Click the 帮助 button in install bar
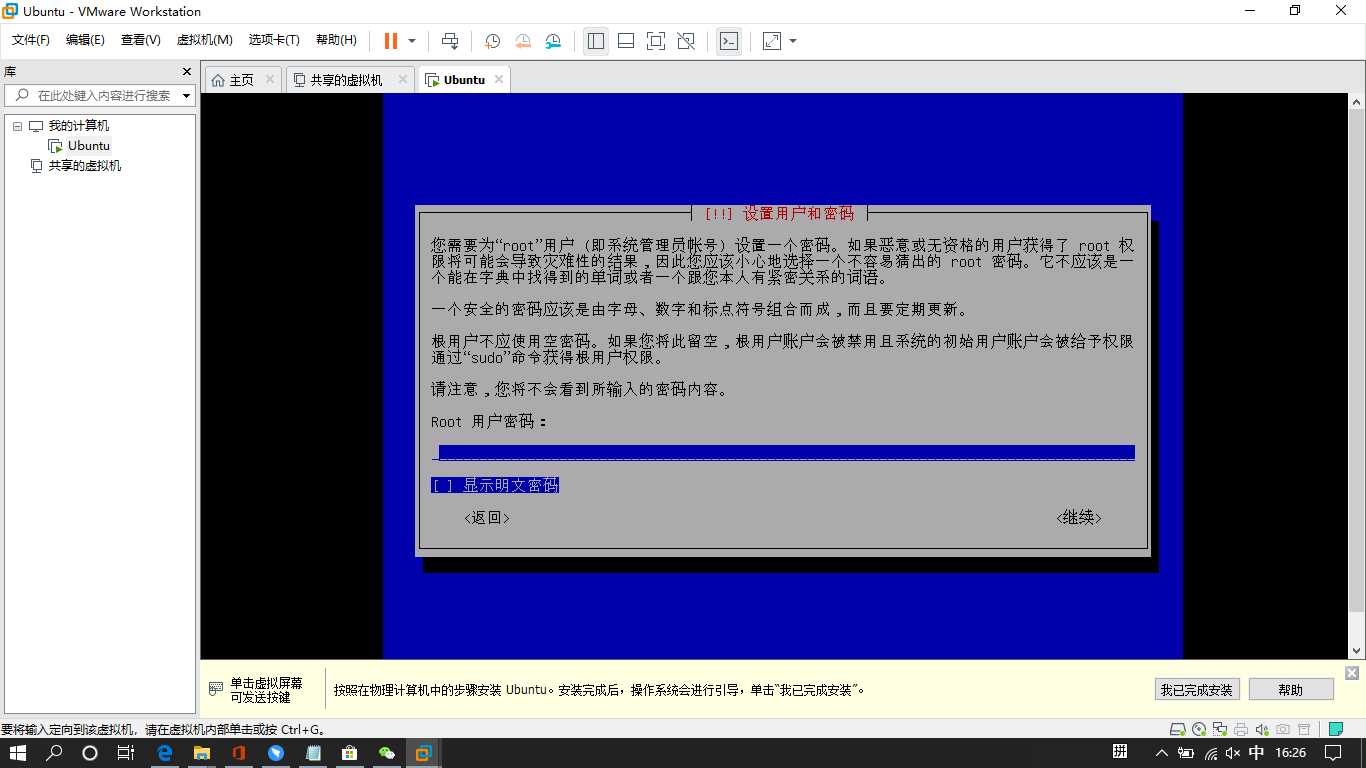The image size is (1366, 768). tap(1291, 690)
